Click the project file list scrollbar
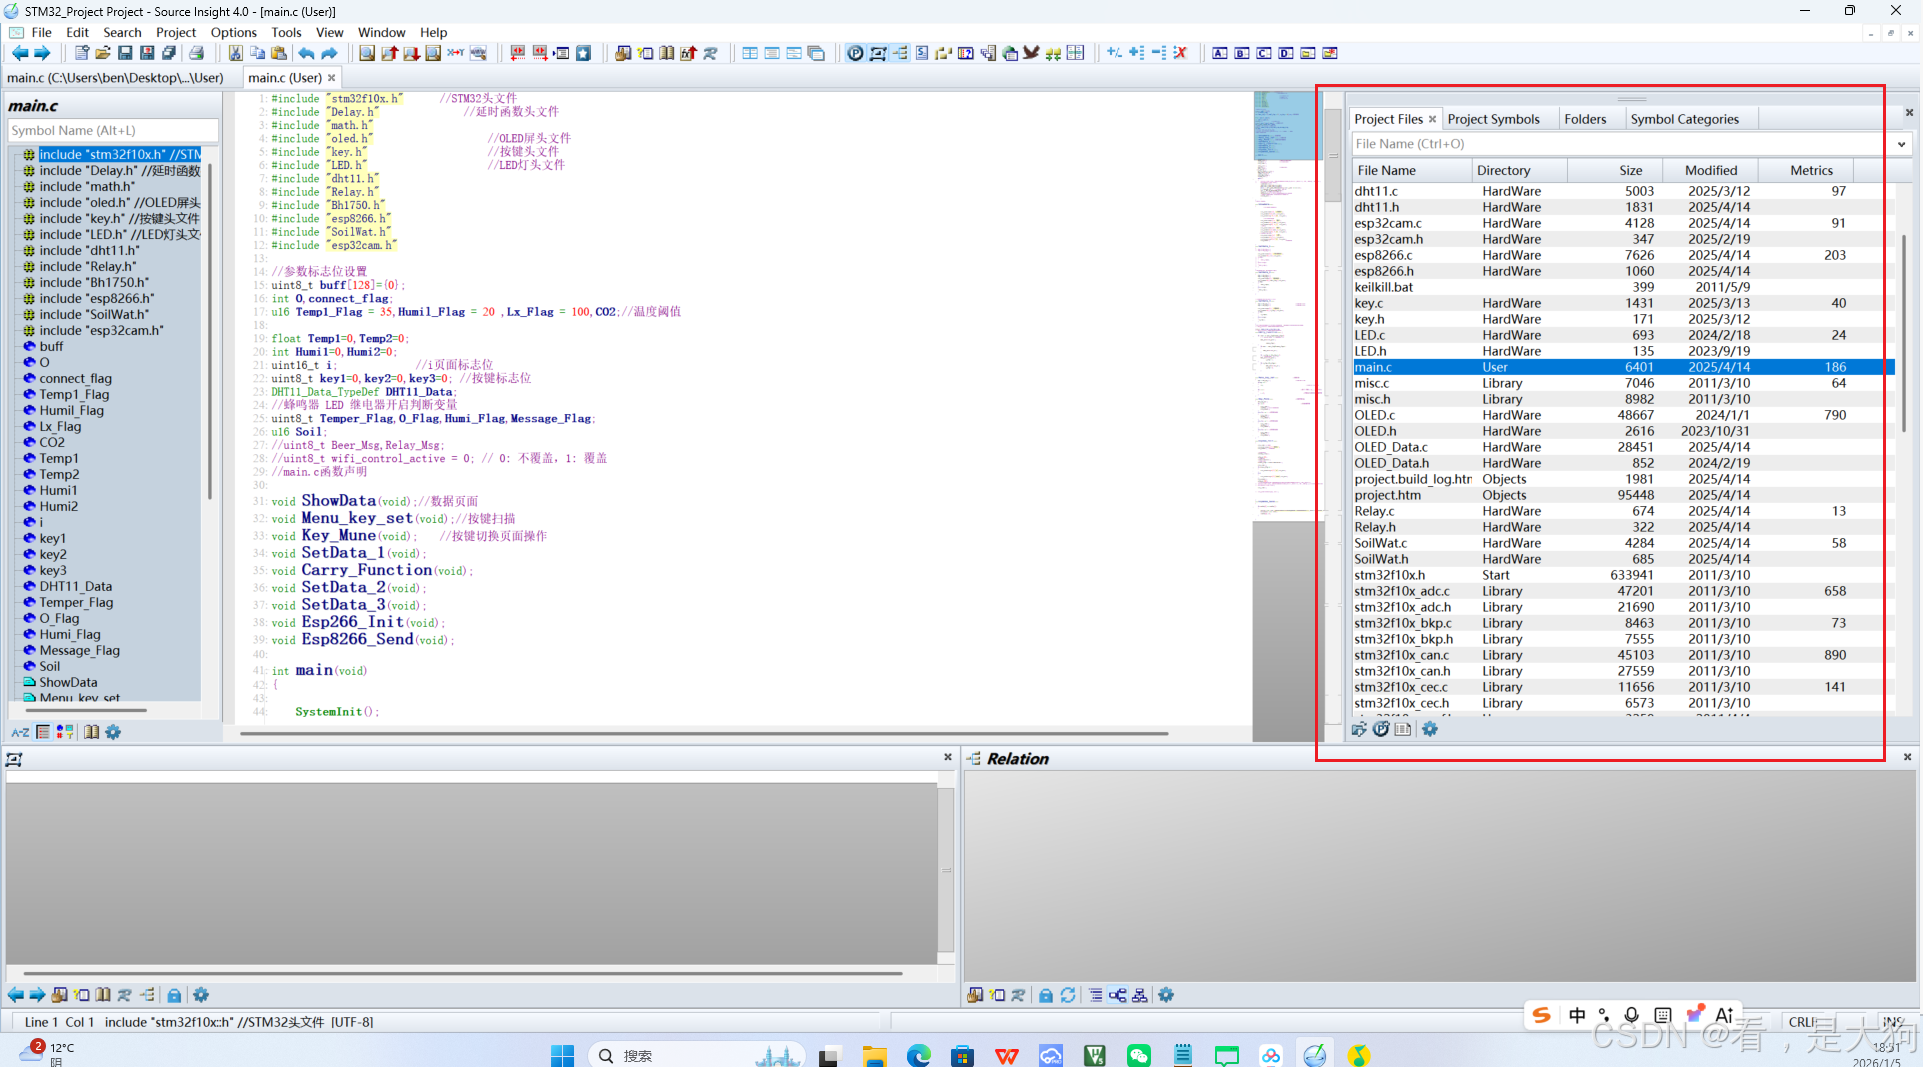1923x1067 pixels. coord(1903,333)
